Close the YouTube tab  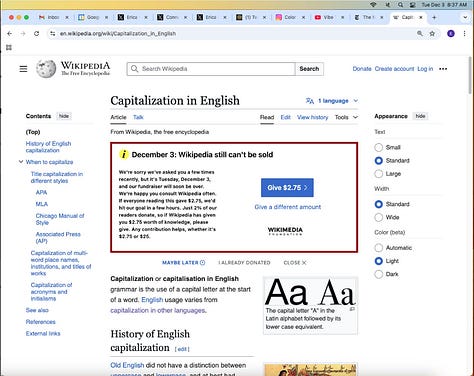[x=342, y=17]
